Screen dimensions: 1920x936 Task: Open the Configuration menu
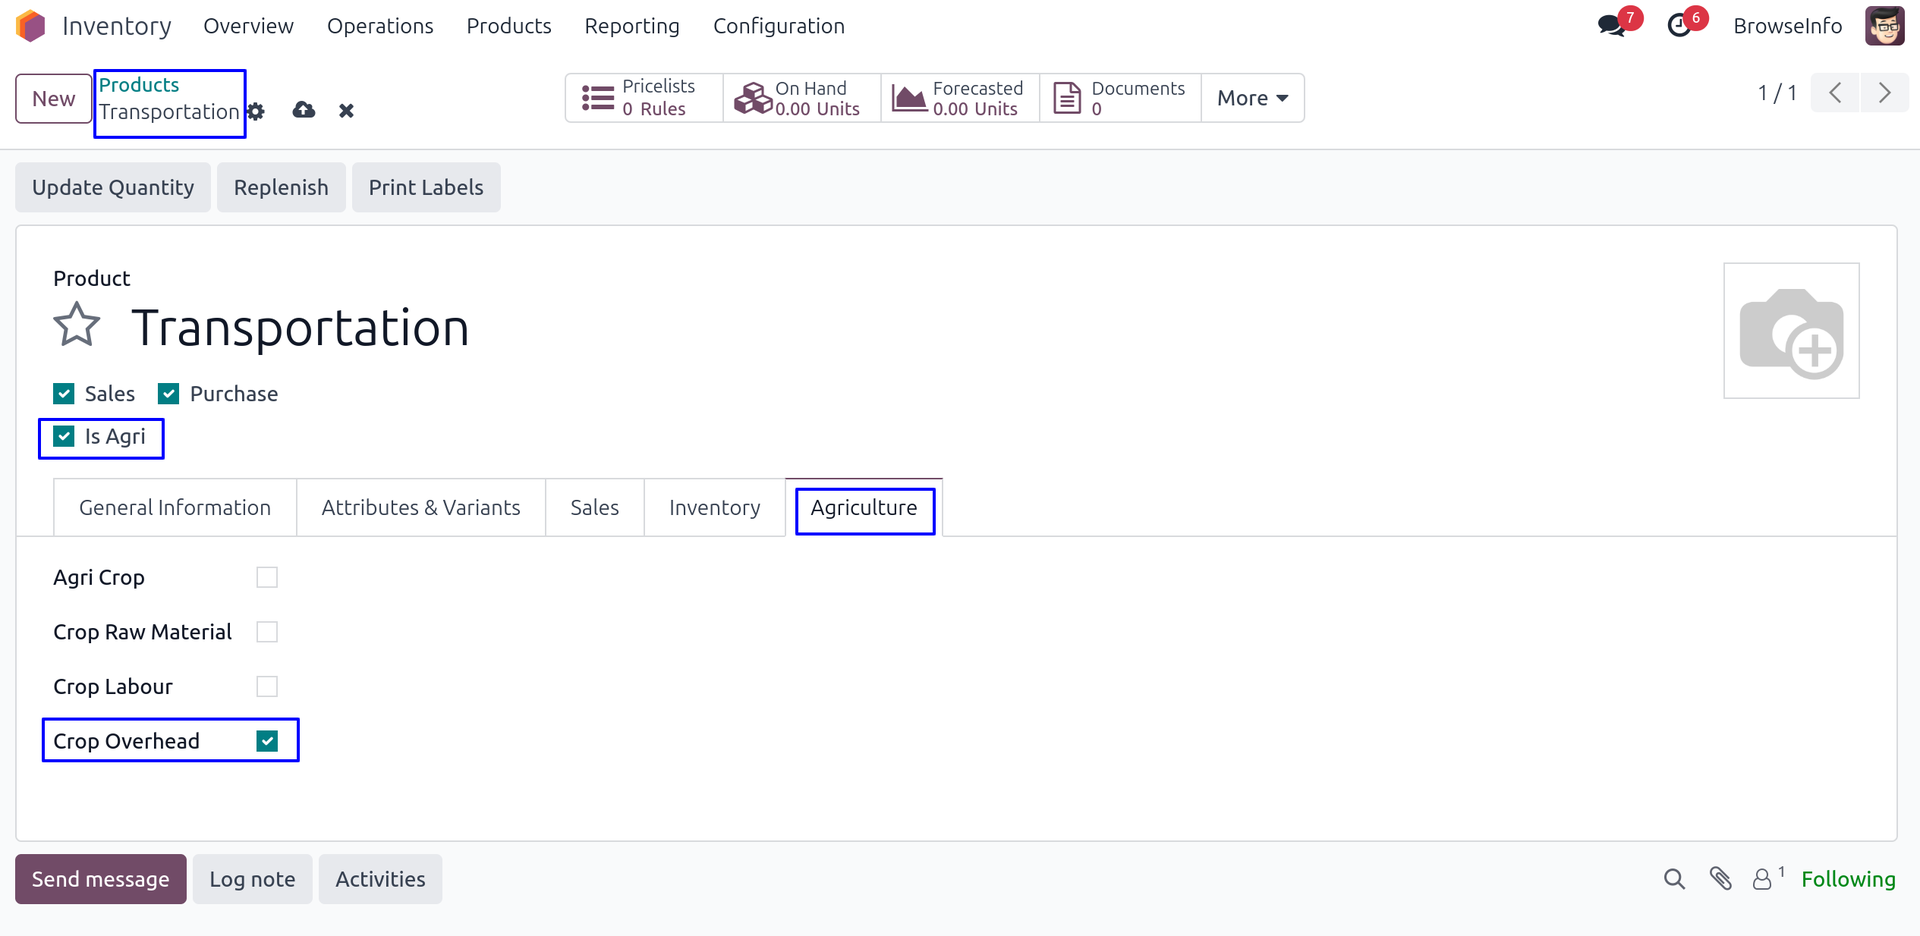(x=778, y=26)
